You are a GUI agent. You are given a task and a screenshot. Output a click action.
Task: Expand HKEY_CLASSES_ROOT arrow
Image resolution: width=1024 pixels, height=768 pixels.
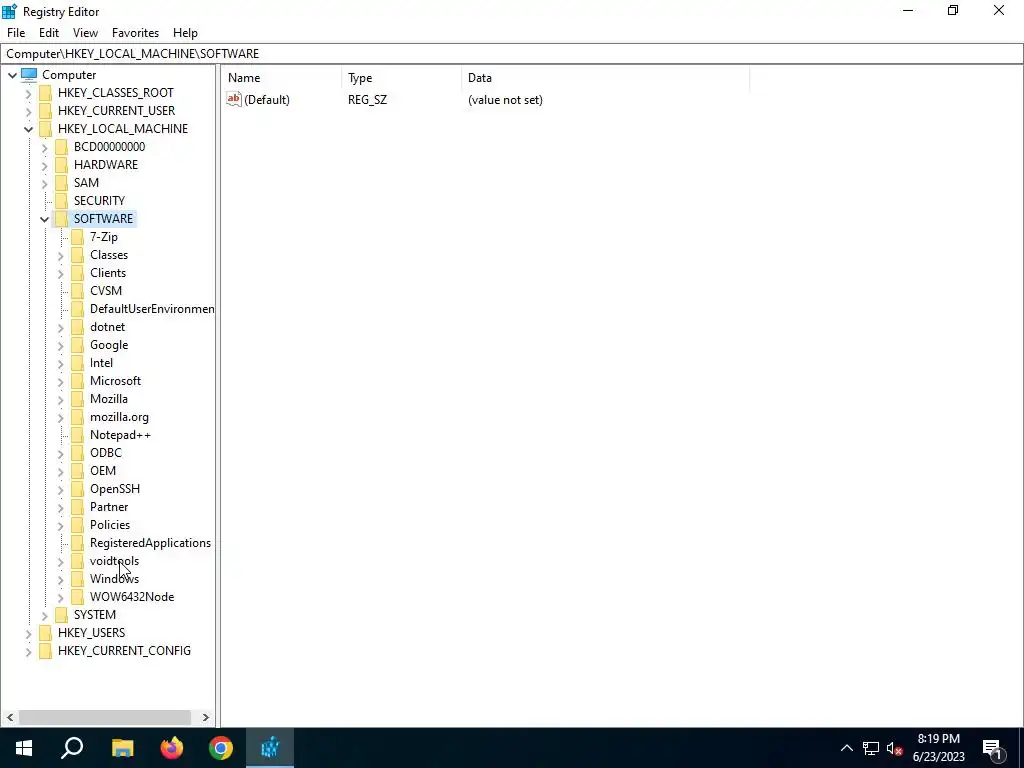(x=28, y=93)
